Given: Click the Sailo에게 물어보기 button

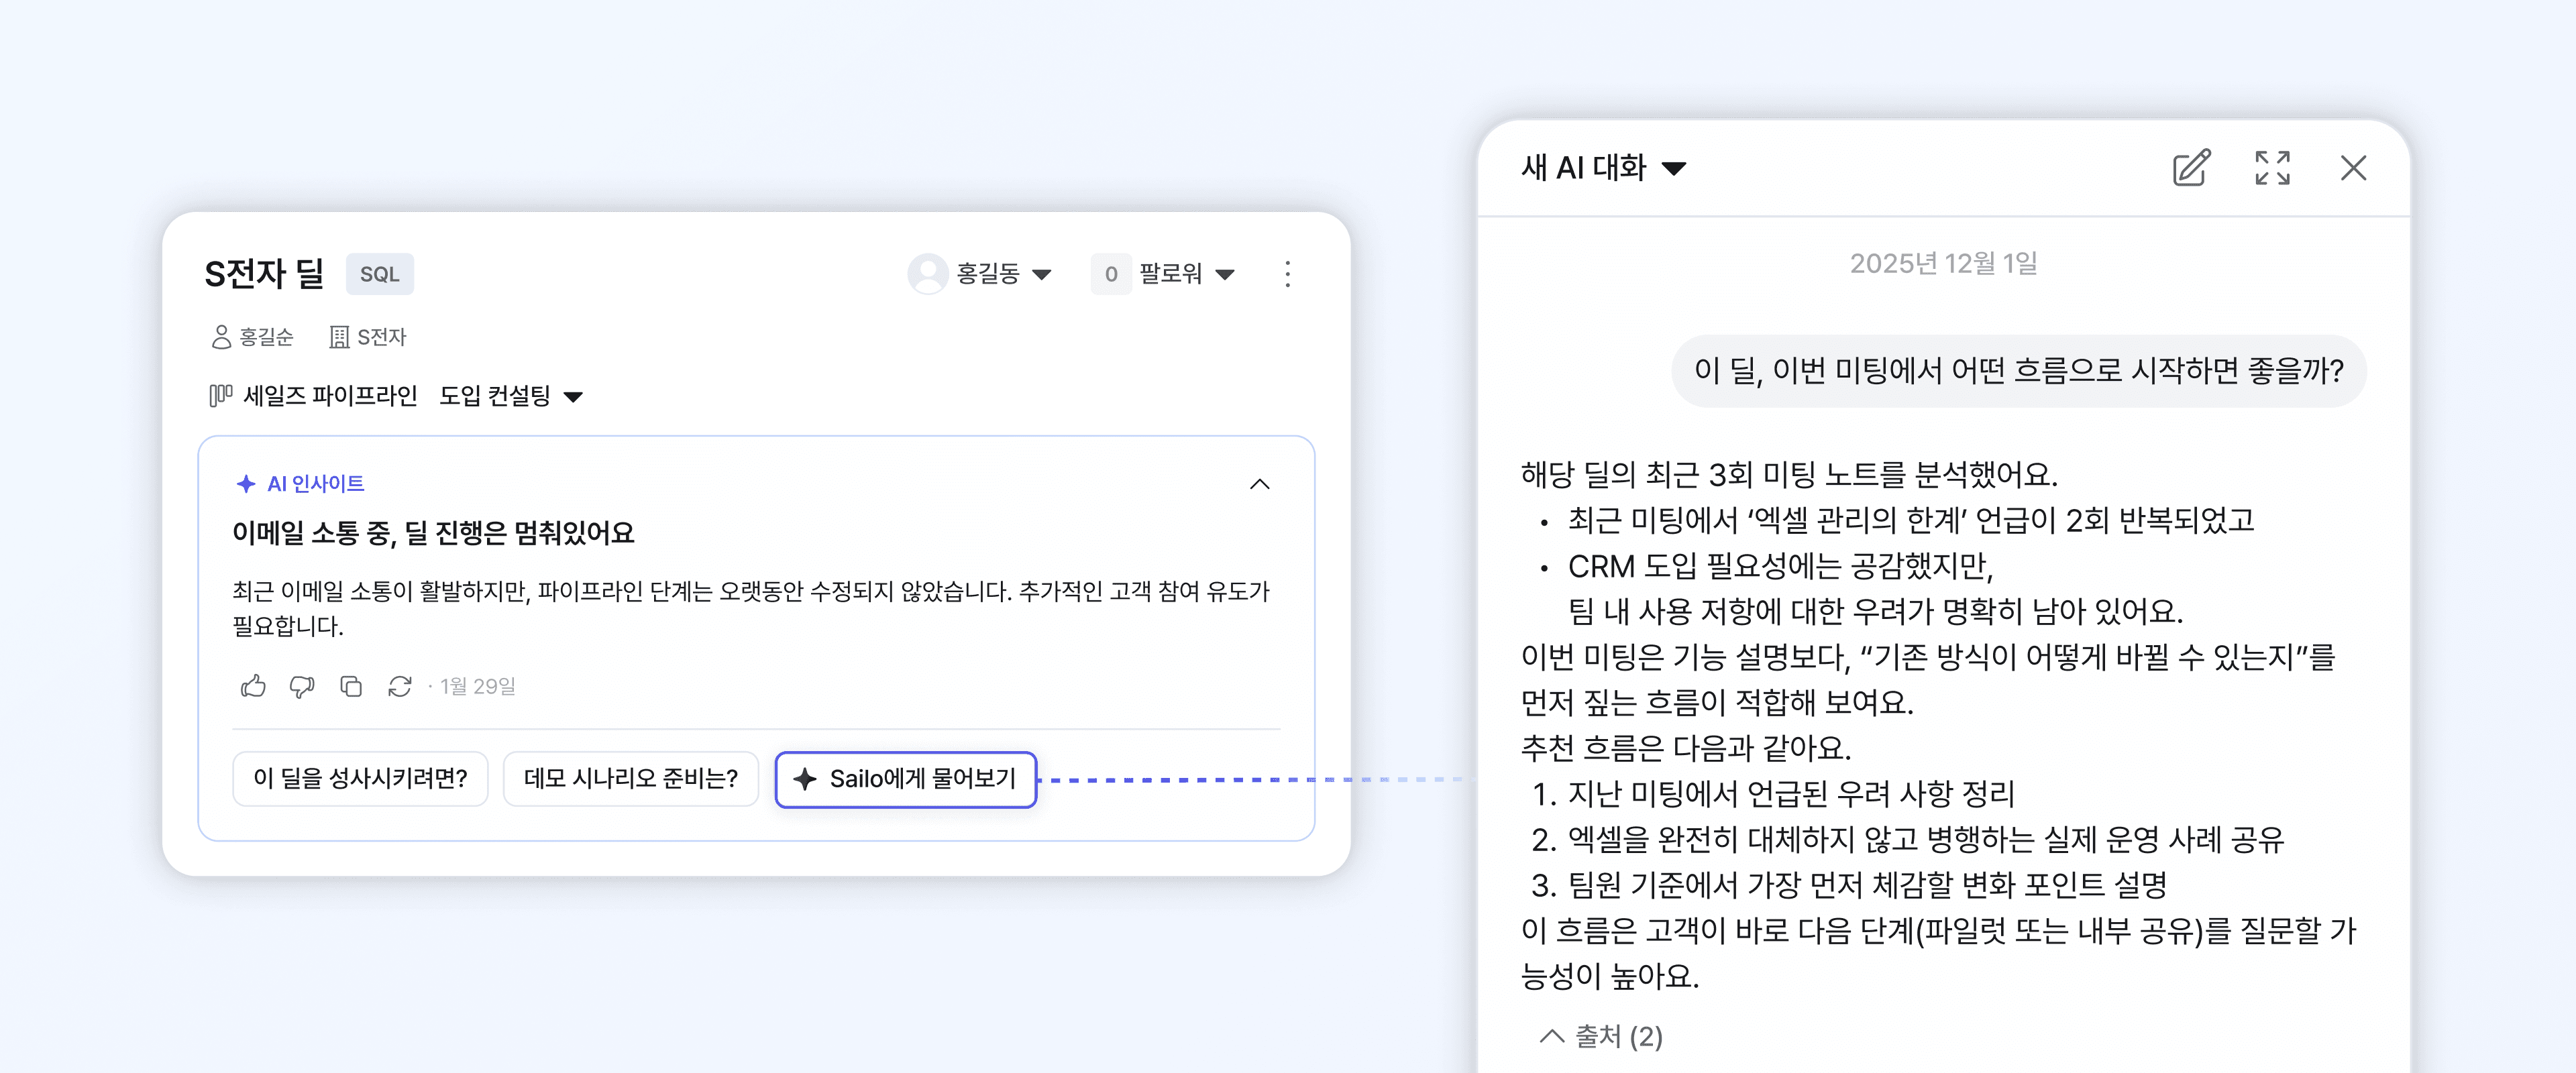Looking at the screenshot, I should point(905,779).
